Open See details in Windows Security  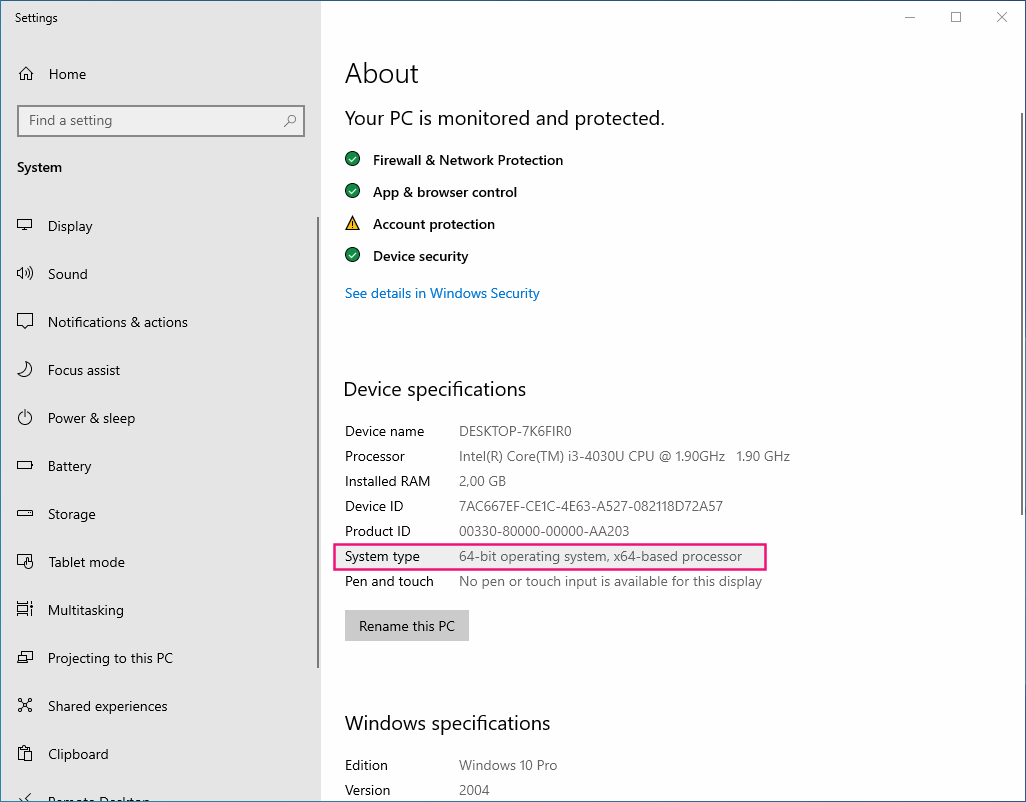coord(442,293)
